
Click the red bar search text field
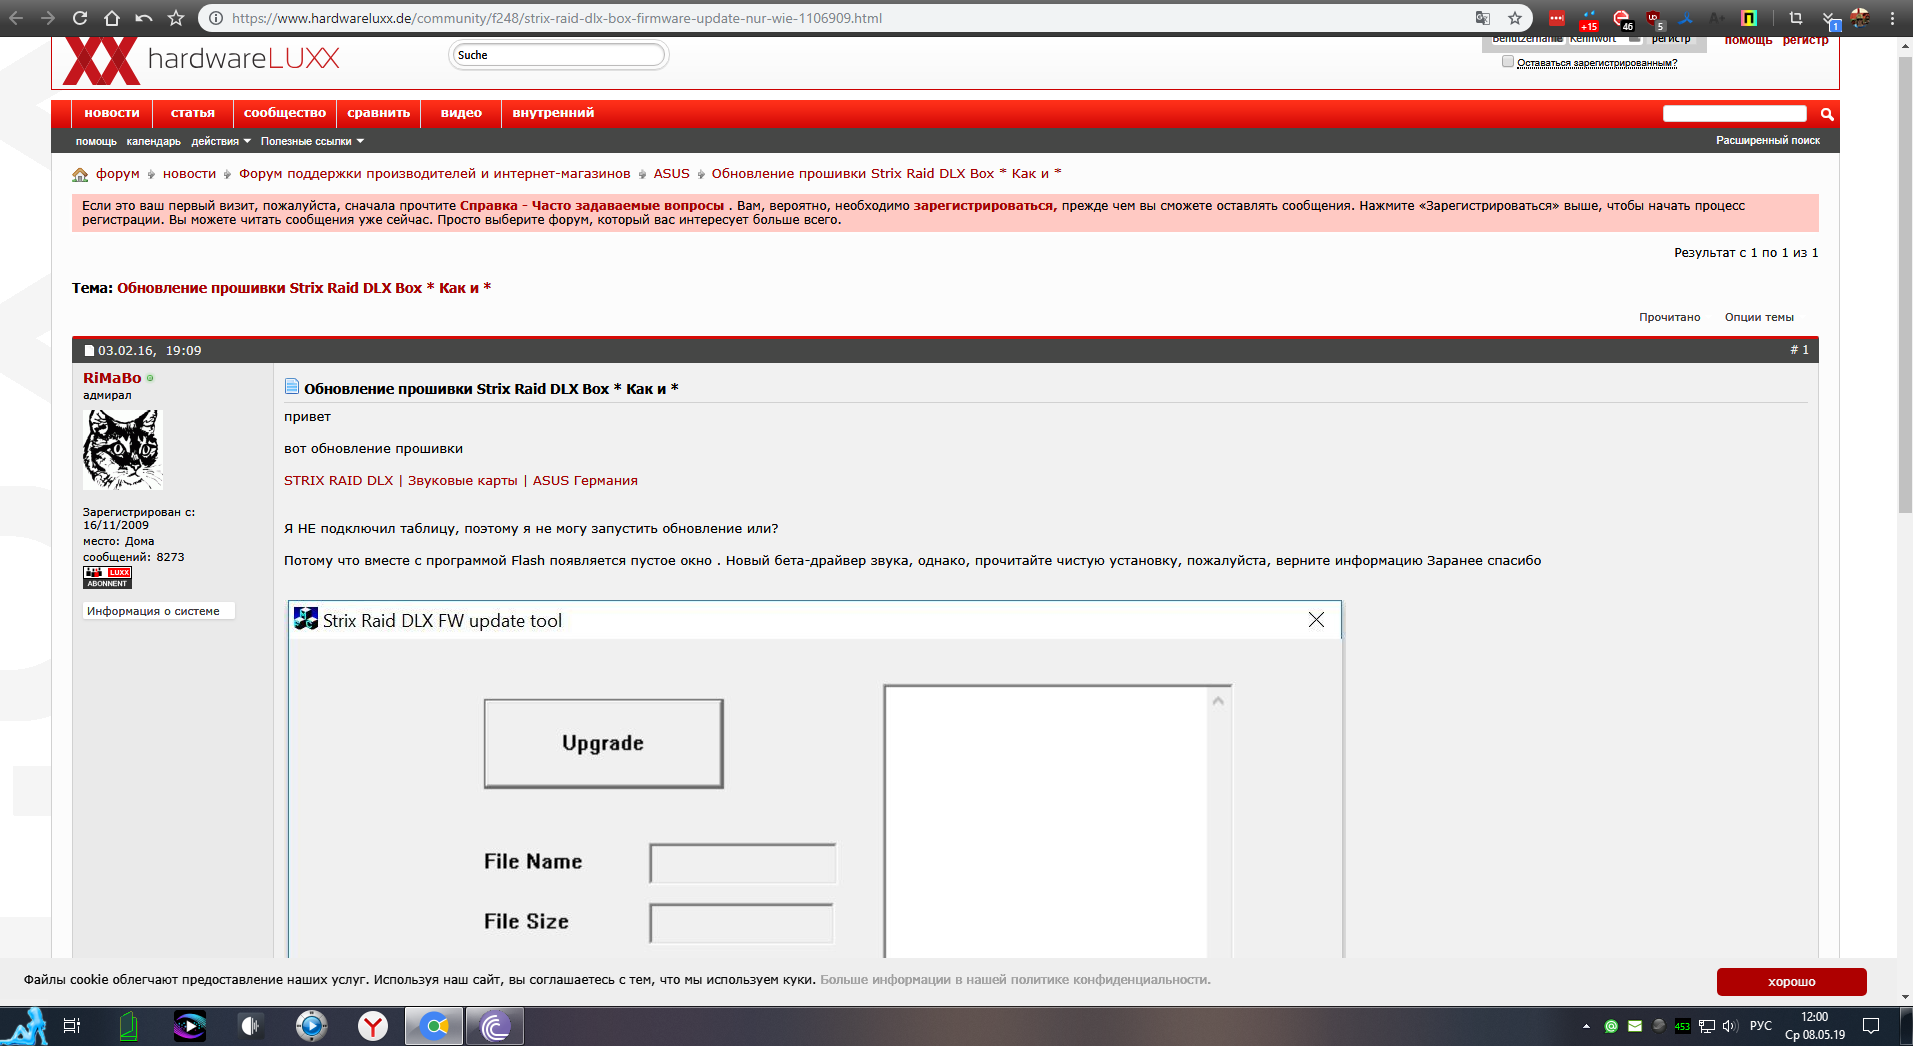point(1735,114)
